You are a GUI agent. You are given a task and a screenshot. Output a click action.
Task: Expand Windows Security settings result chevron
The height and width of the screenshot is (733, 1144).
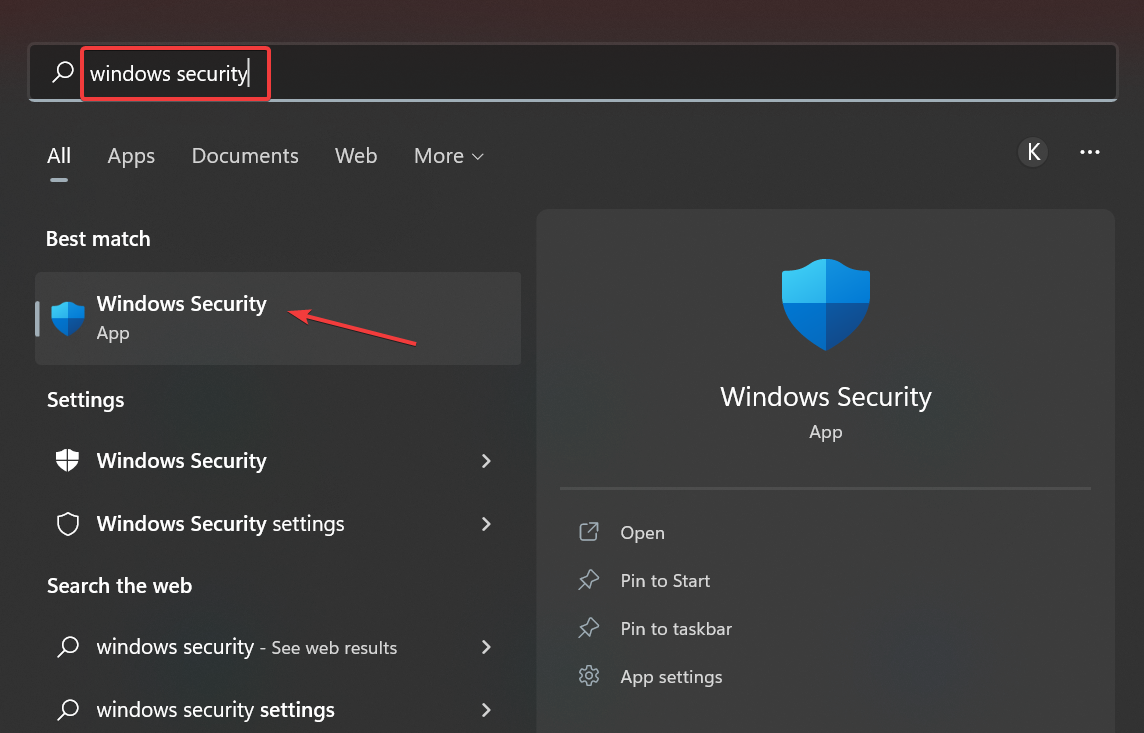pyautogui.click(x=486, y=524)
